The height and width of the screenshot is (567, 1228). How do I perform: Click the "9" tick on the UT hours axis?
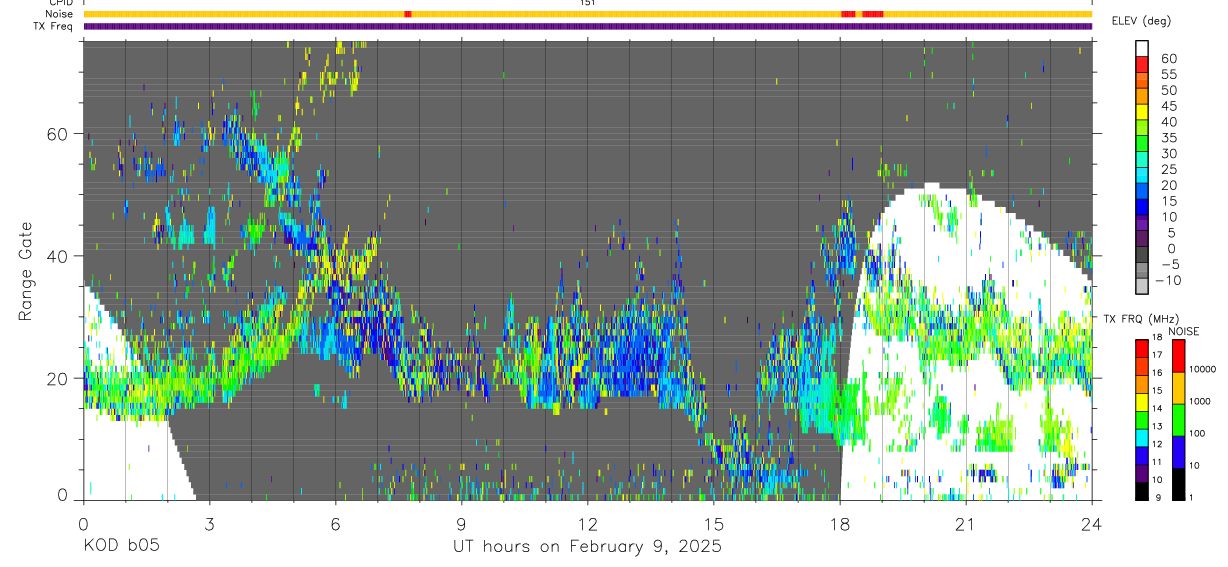462,523
